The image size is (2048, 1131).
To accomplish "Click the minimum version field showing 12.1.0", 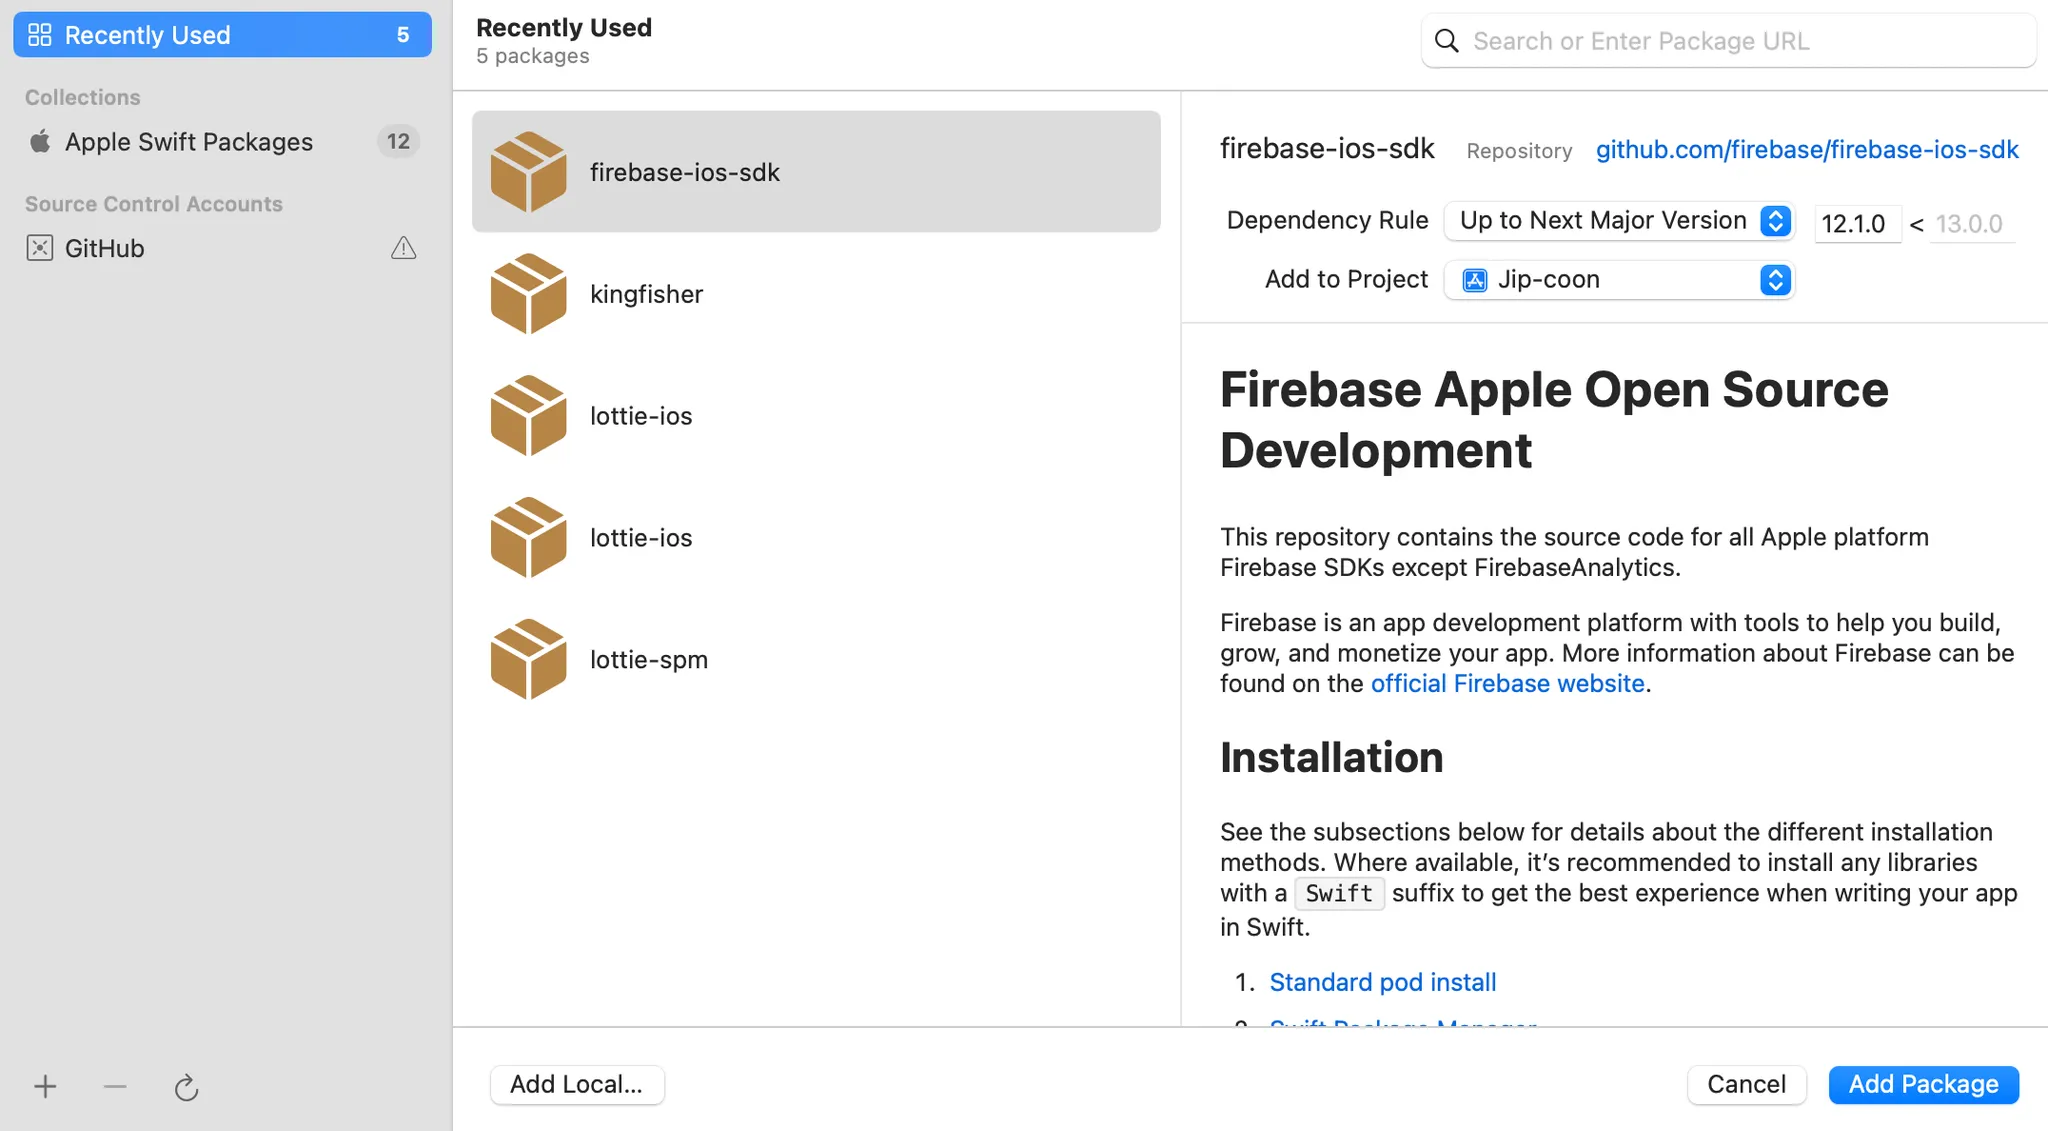I will click(1856, 223).
